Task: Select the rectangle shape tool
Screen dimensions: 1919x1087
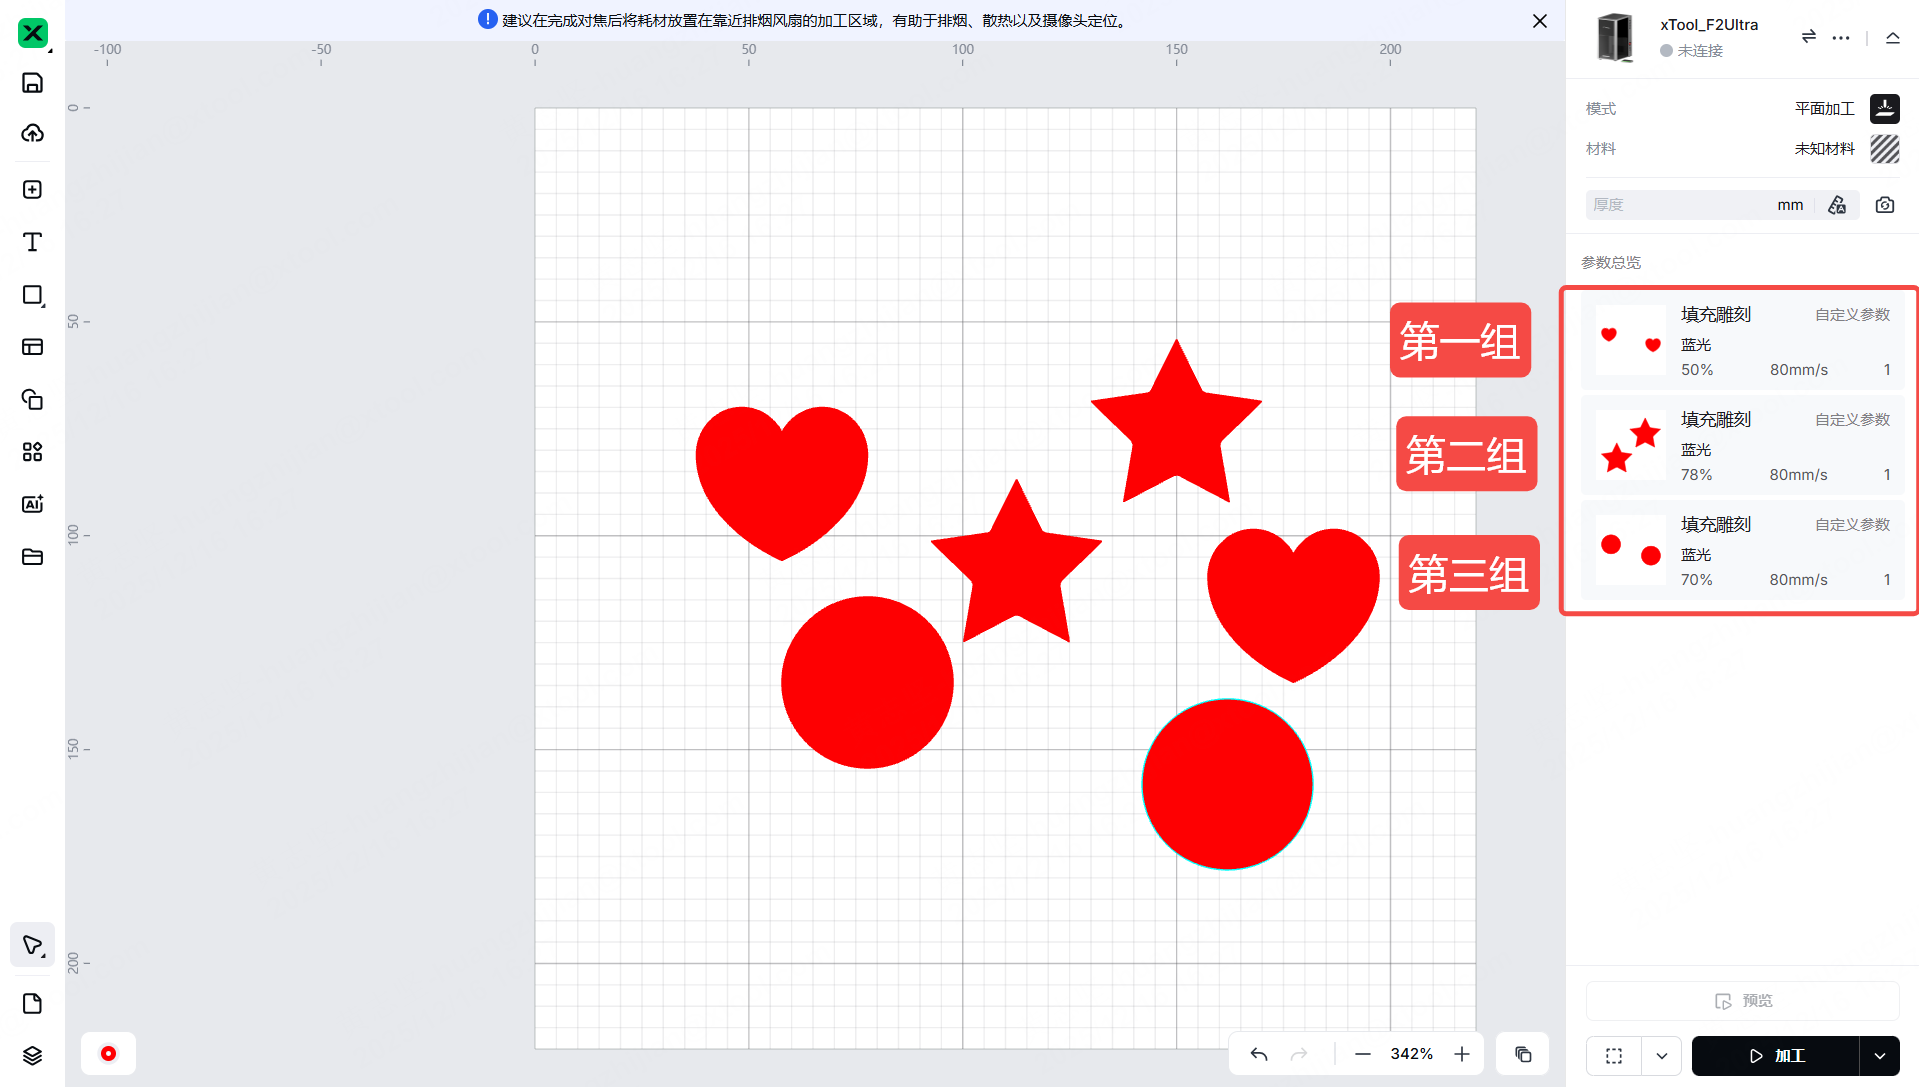Action: click(32, 295)
